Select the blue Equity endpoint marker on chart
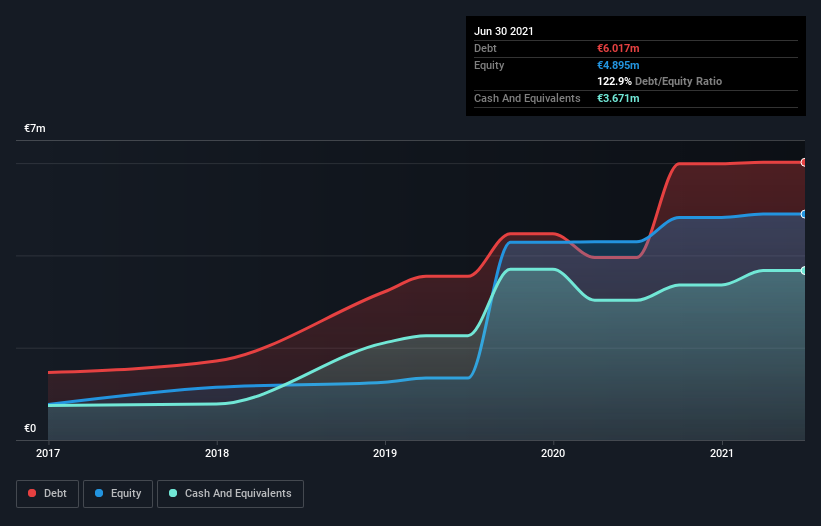Viewport: 821px width, 526px height. pyautogui.click(x=803, y=214)
